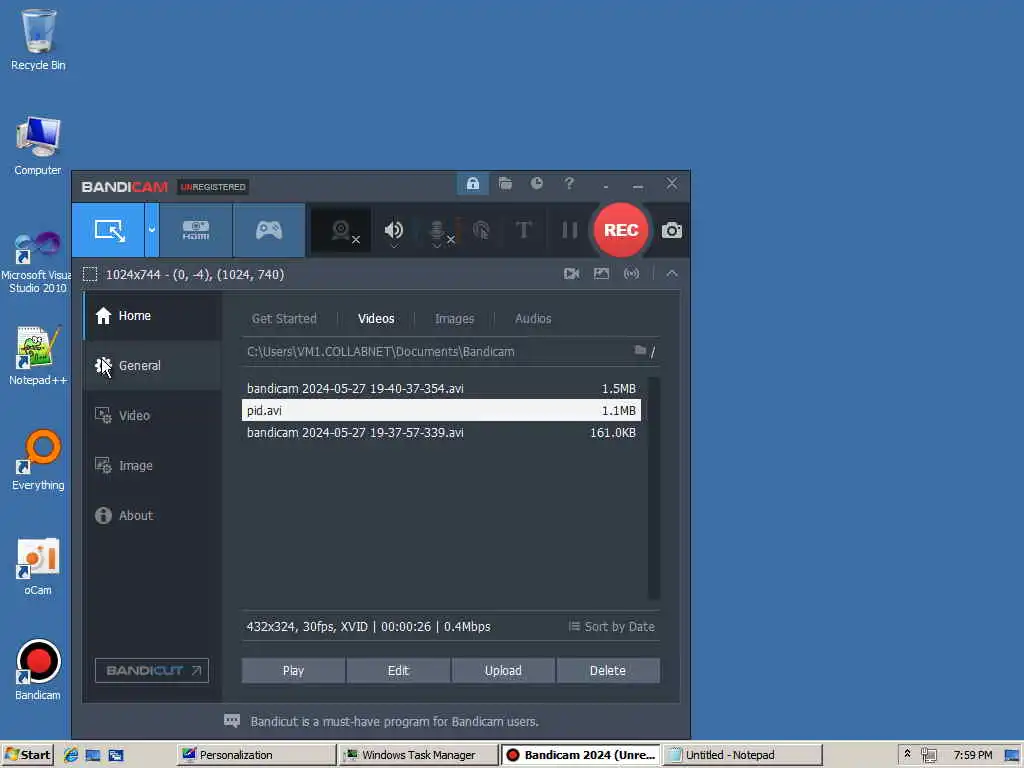Select the oCam desktop shortcut

coord(38,566)
